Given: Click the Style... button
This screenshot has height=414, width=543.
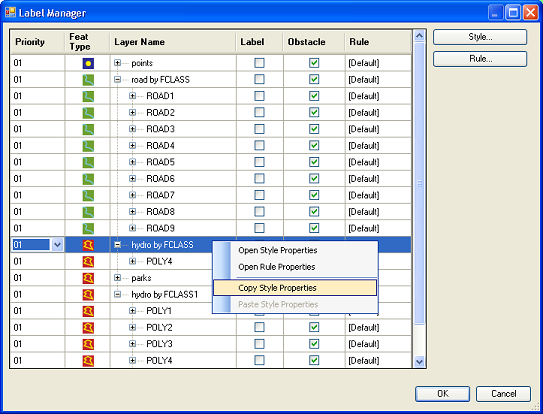Looking at the screenshot, I should pyautogui.click(x=480, y=37).
